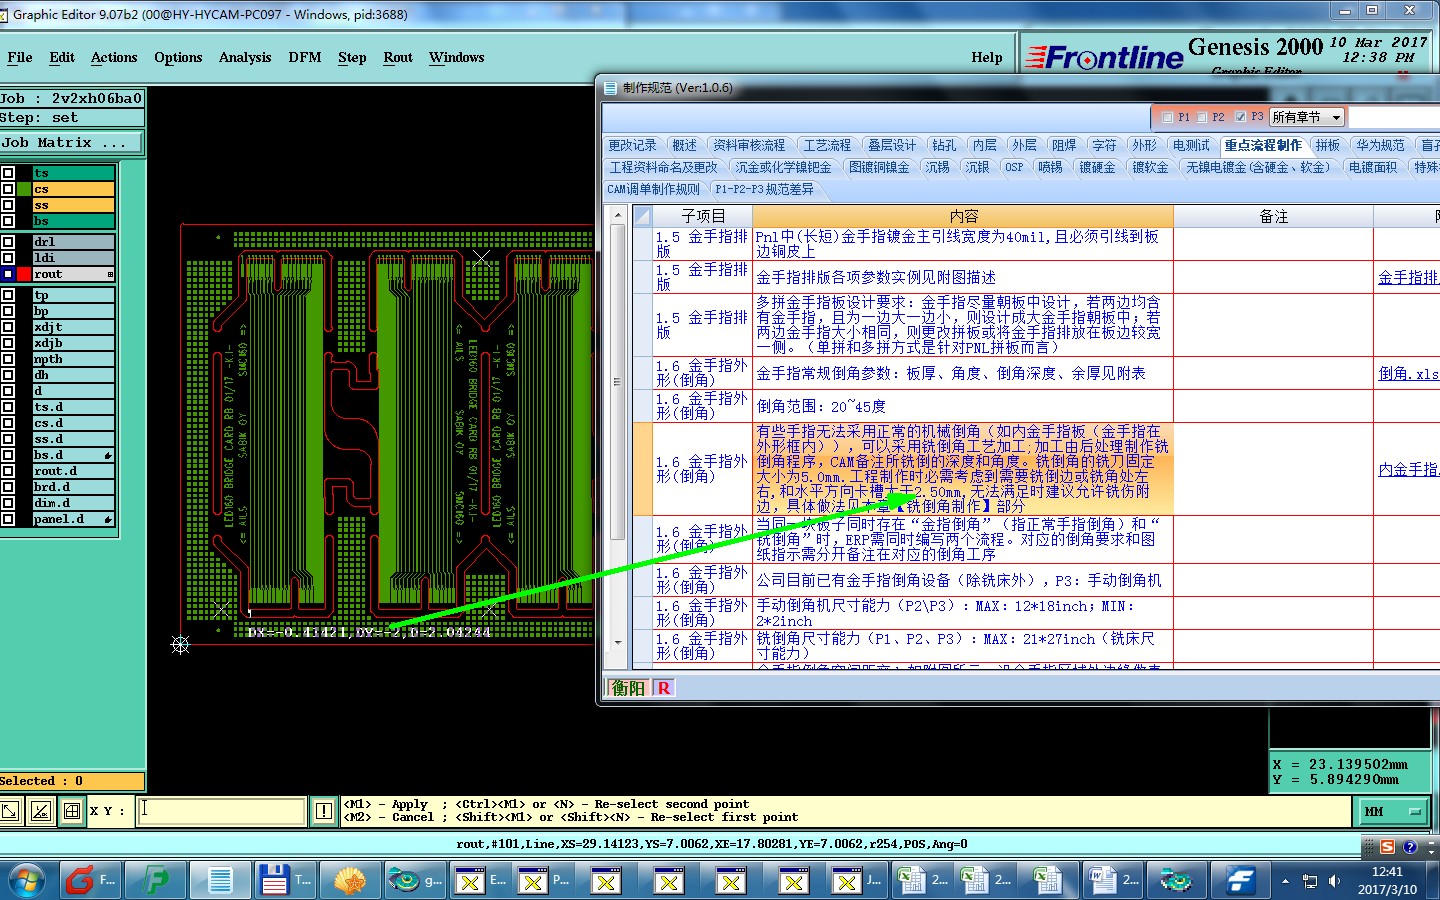Open the red Foxit-style taskbar app
Image resolution: width=1440 pixels, height=900 pixels.
point(91,880)
